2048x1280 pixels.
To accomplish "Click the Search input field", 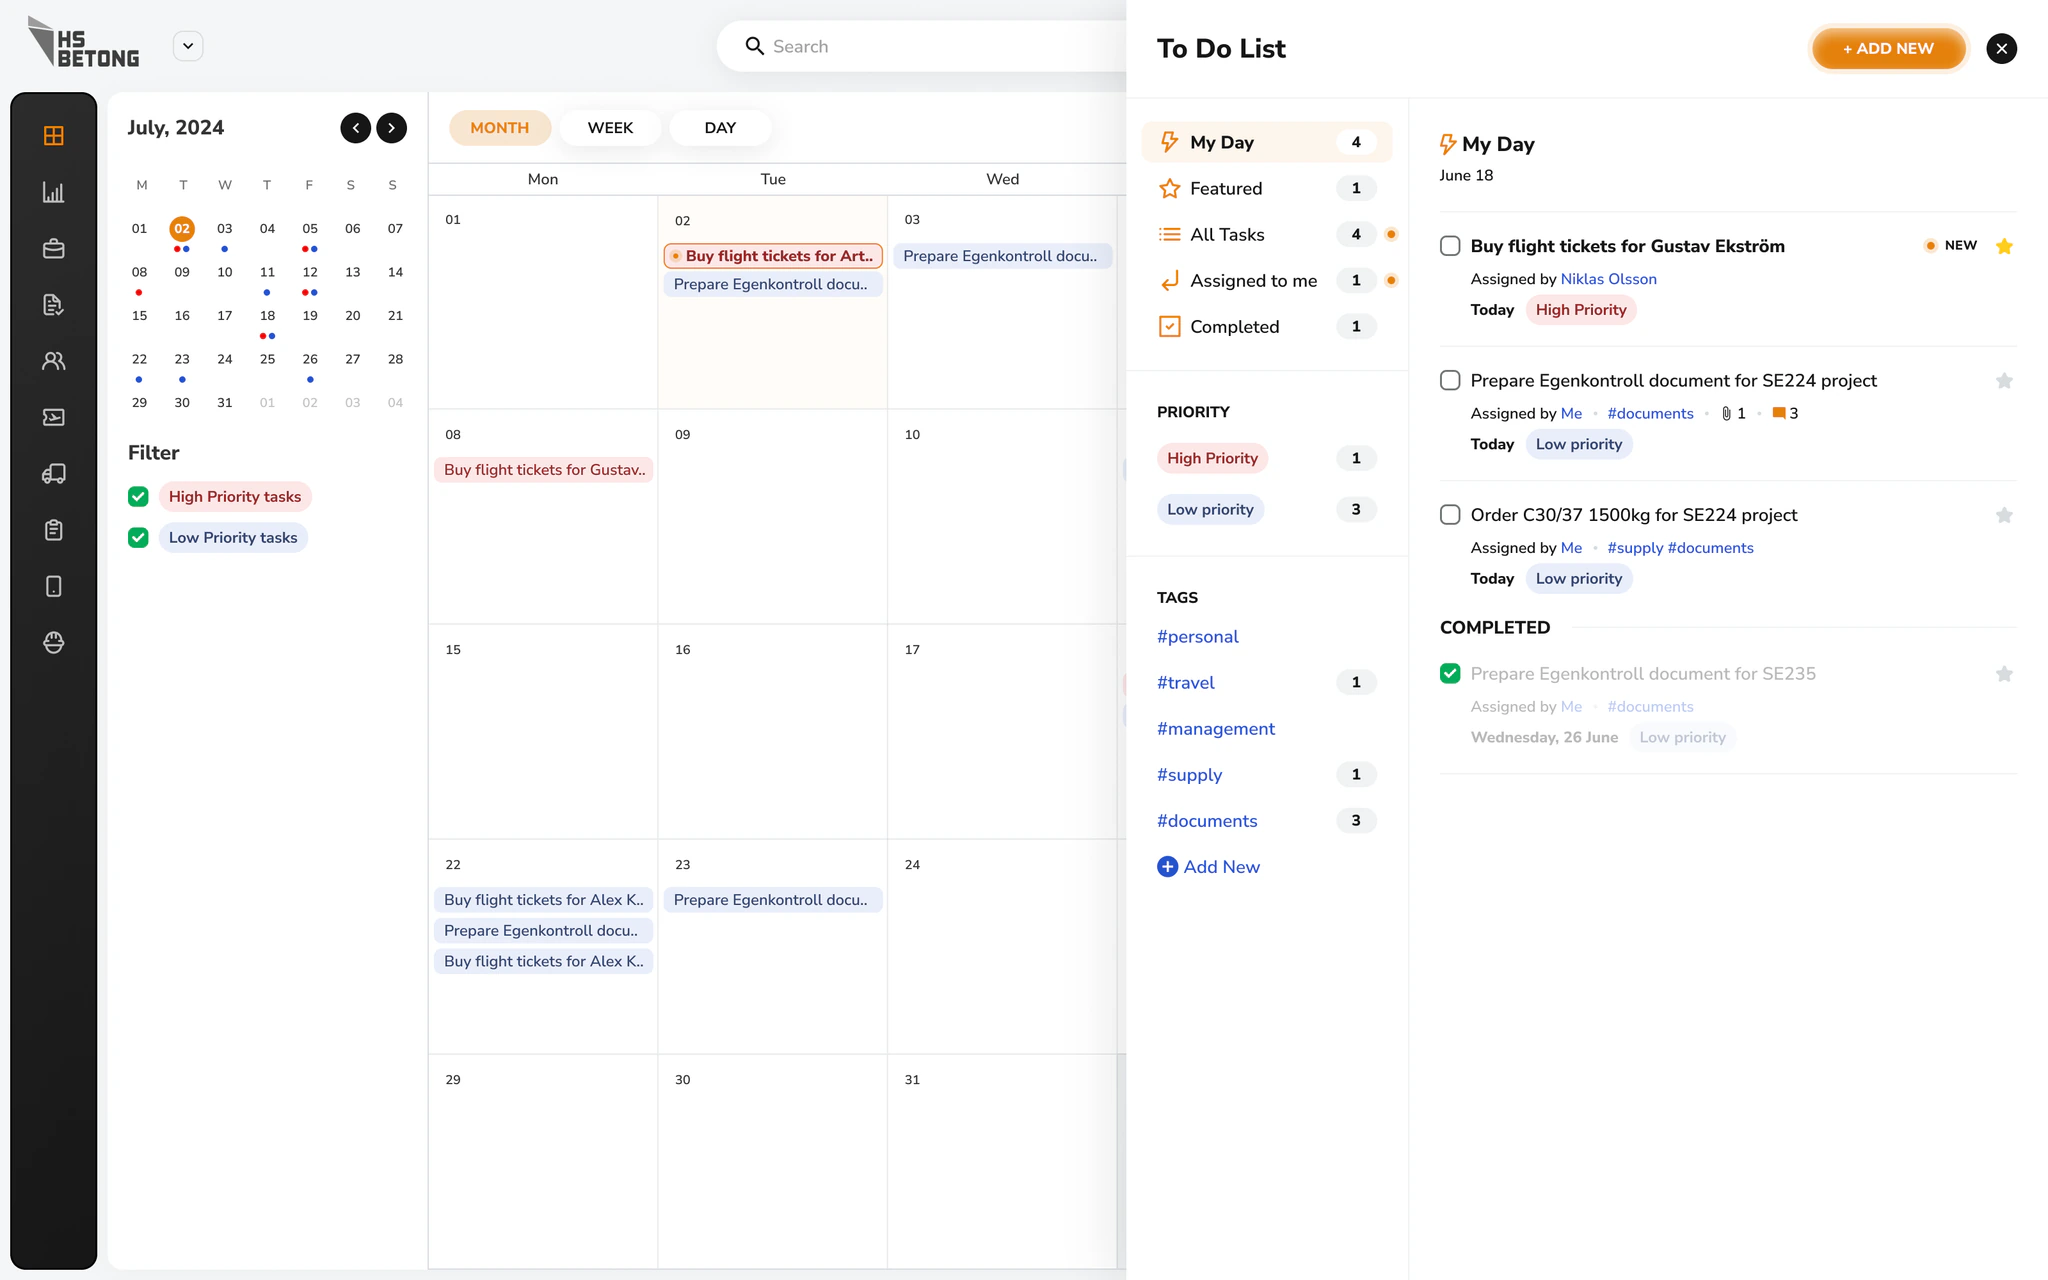I will (922, 46).
